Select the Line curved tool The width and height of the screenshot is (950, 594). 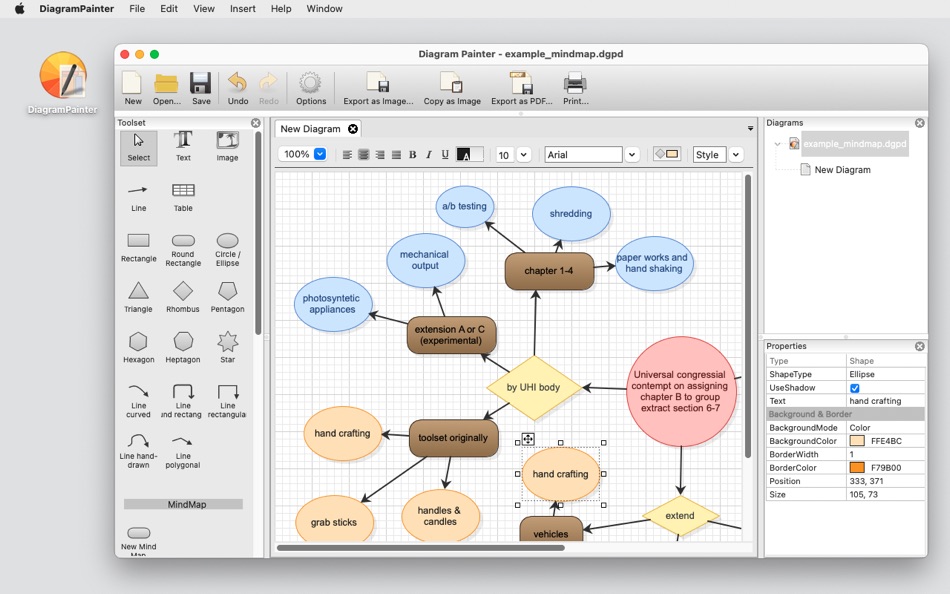click(x=139, y=400)
